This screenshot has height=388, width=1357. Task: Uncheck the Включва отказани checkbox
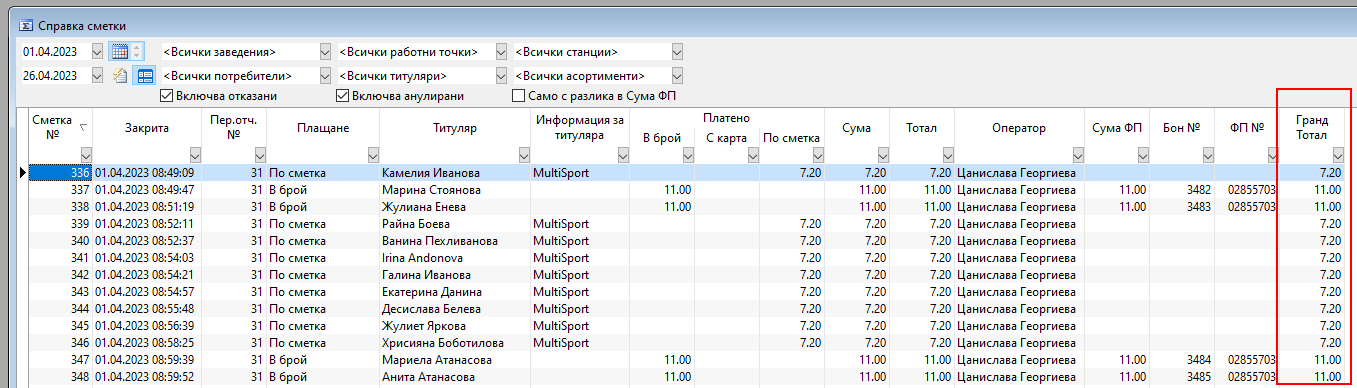[167, 96]
